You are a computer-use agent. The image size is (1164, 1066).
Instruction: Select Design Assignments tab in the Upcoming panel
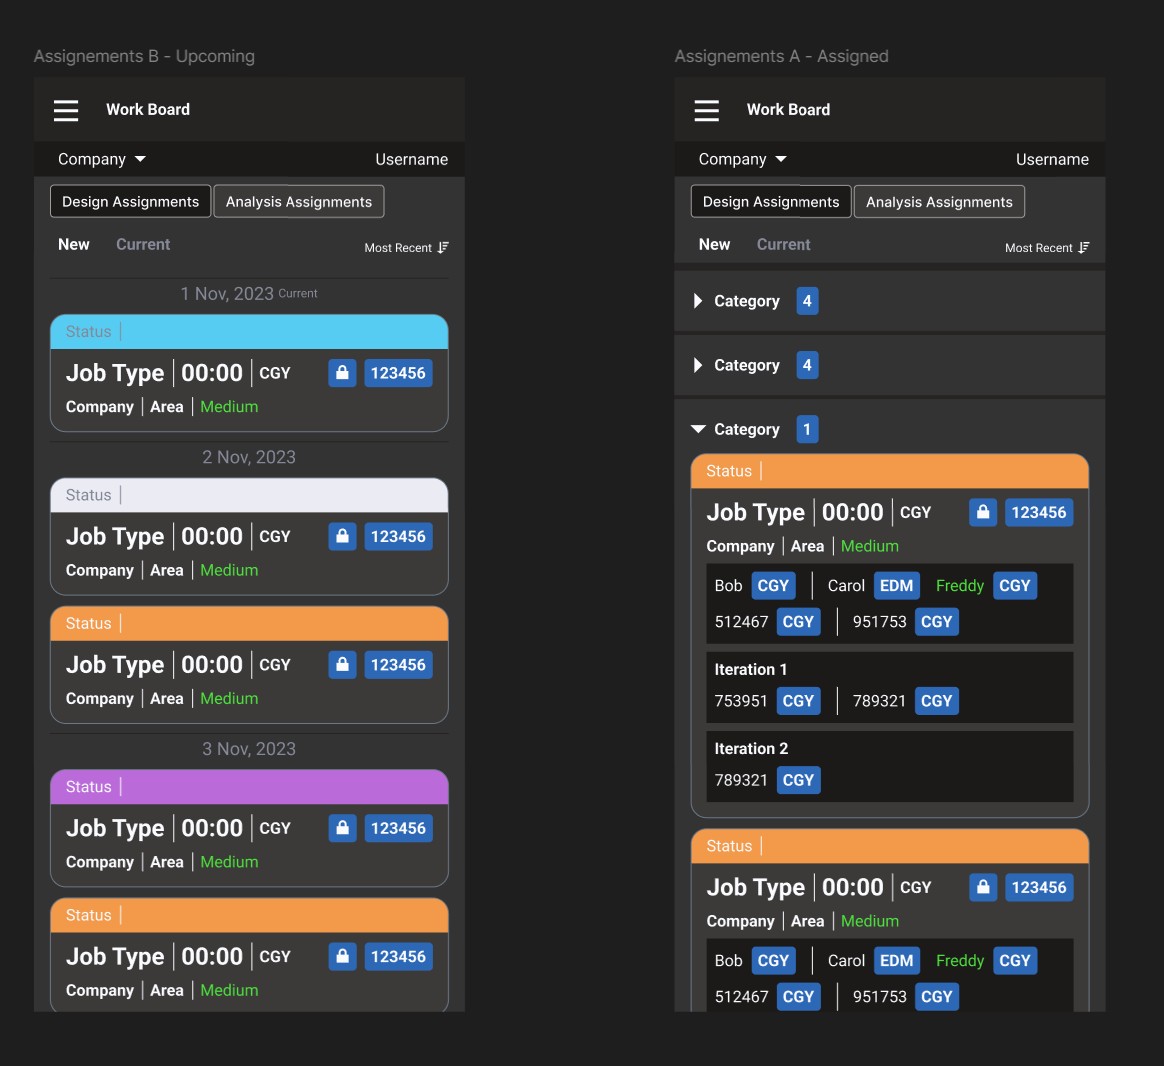131,202
